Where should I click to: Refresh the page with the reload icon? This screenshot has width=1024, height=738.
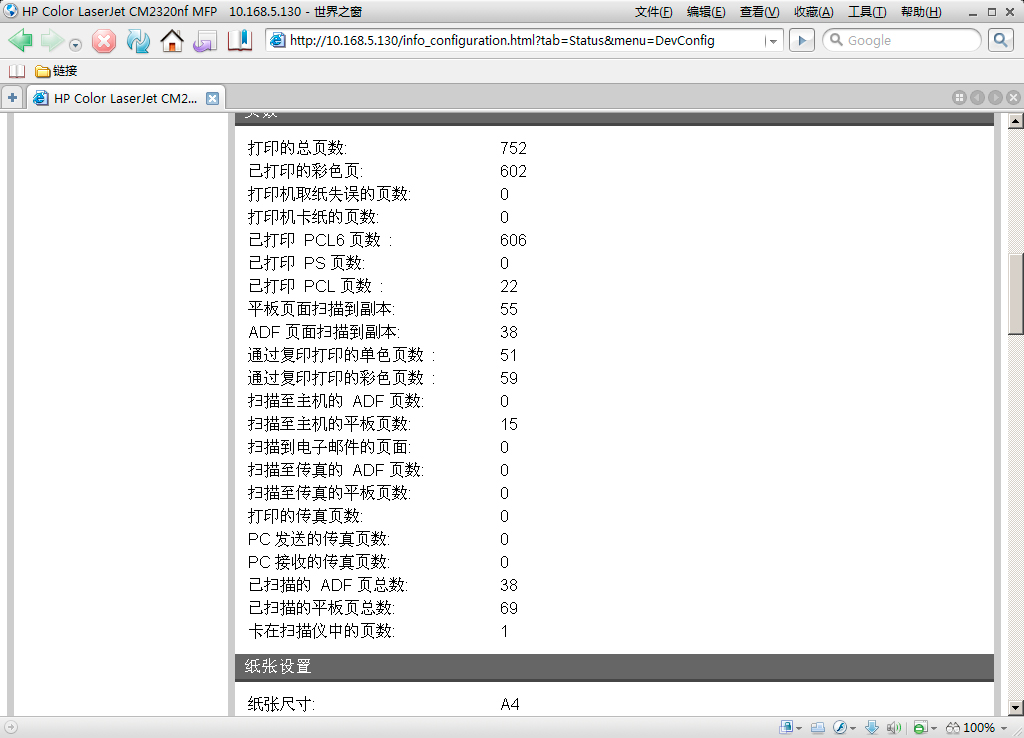(138, 41)
